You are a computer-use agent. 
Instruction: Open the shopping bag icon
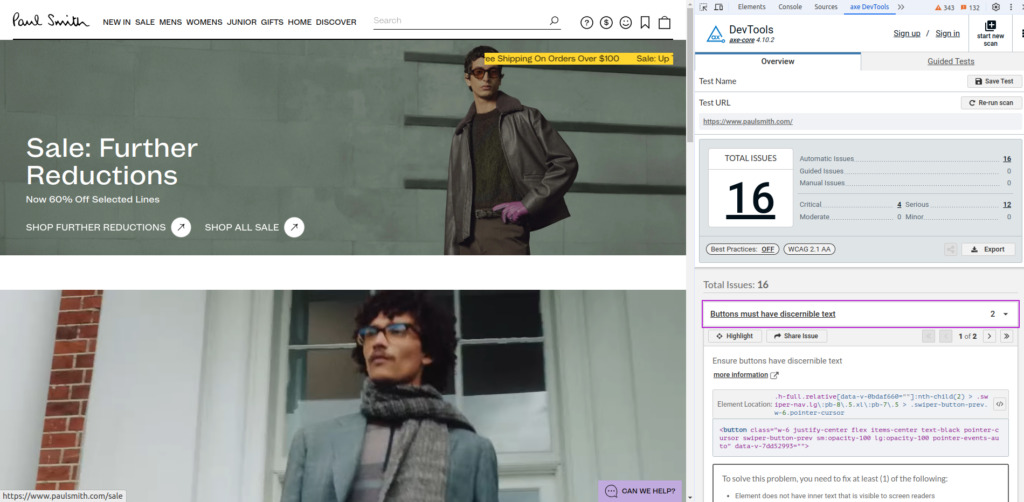(664, 23)
